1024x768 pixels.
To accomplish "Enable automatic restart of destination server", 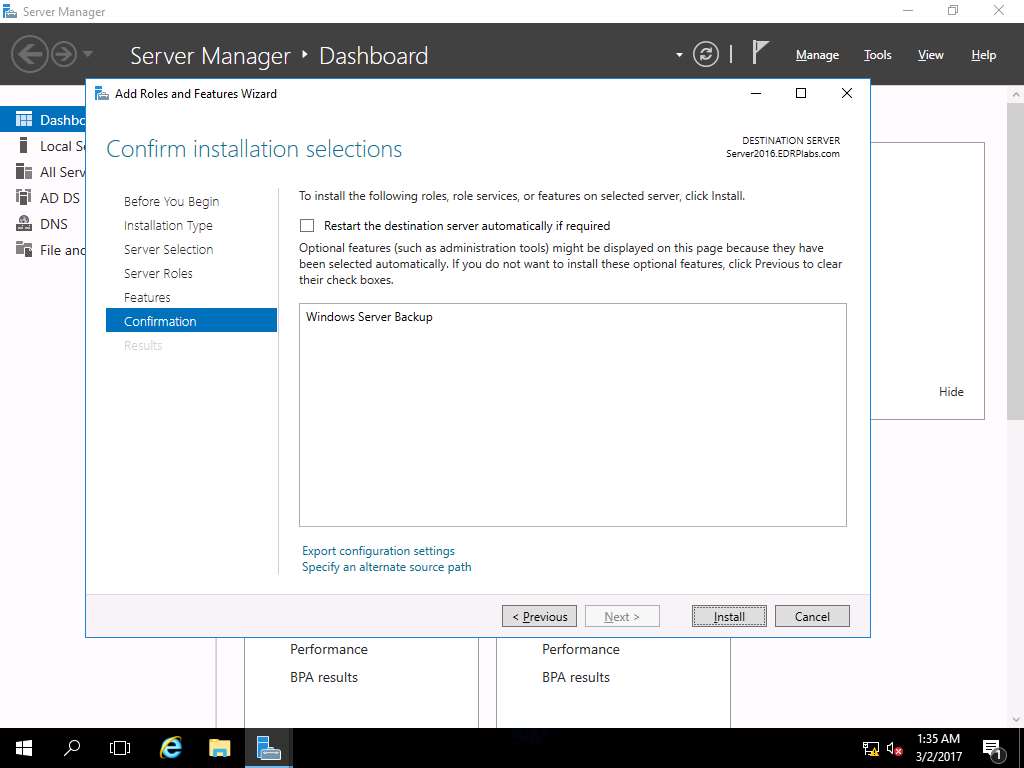I will pos(307,225).
